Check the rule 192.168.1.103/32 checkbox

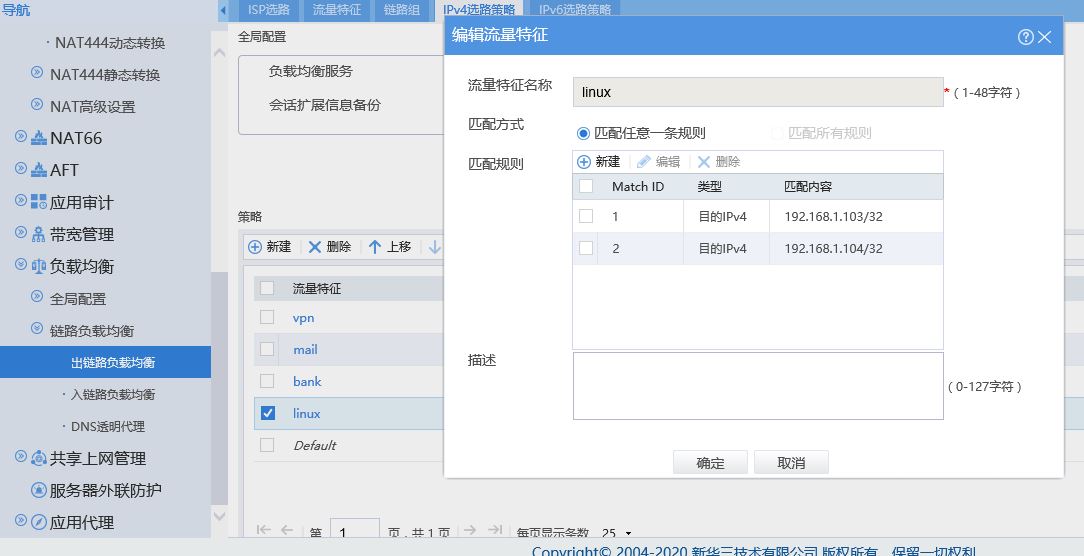pos(586,216)
